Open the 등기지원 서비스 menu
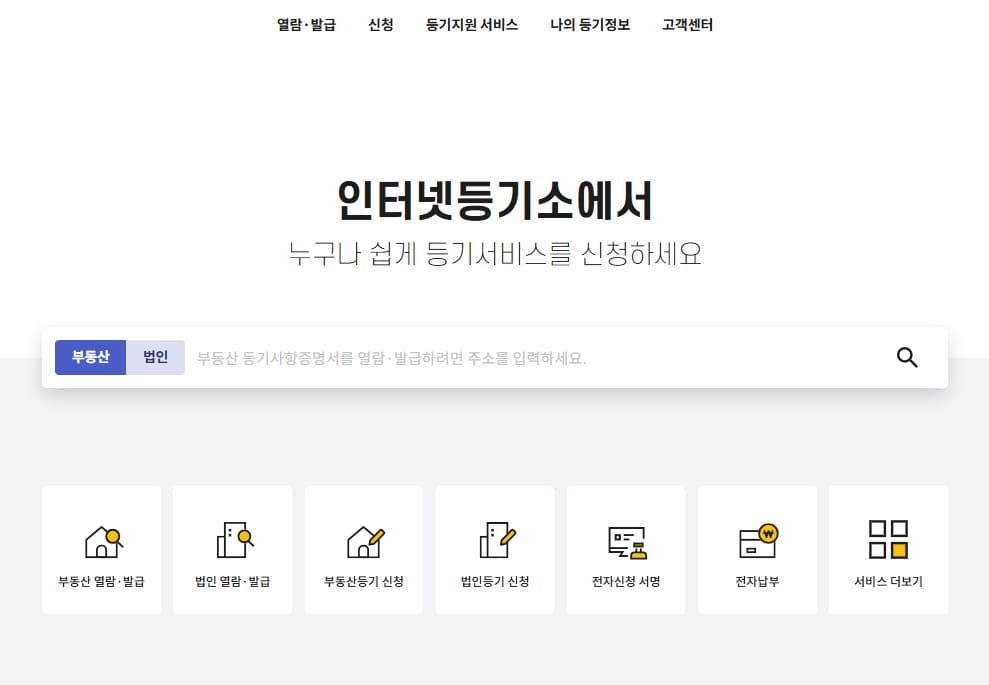989x685 pixels. pos(472,25)
